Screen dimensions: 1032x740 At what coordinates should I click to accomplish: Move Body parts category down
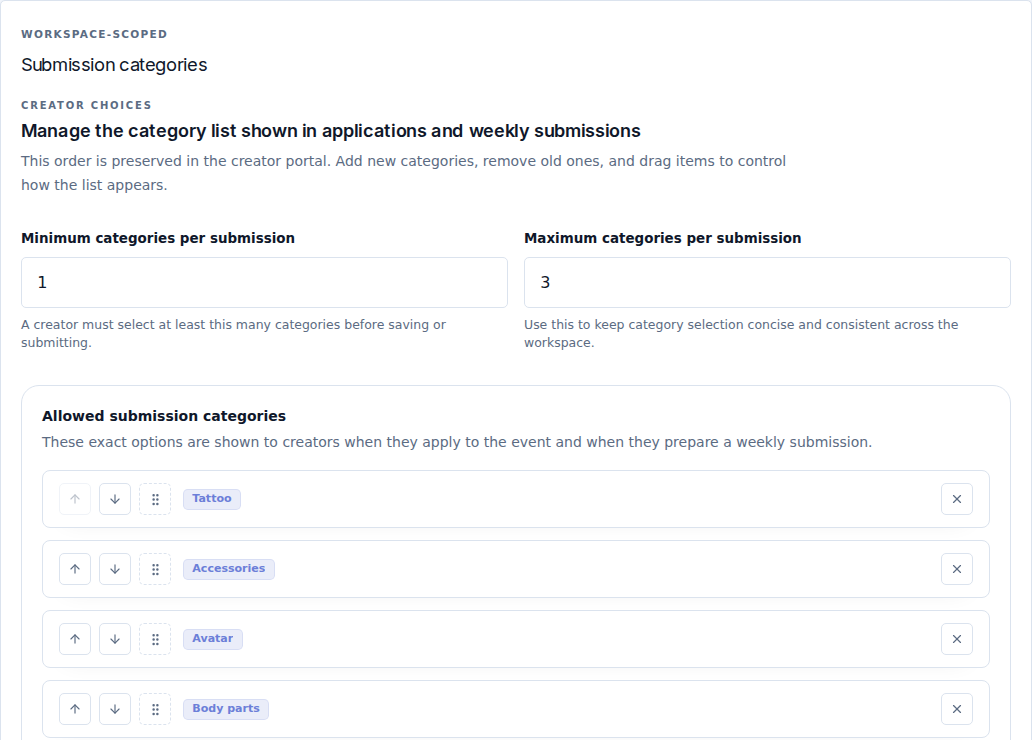click(115, 709)
